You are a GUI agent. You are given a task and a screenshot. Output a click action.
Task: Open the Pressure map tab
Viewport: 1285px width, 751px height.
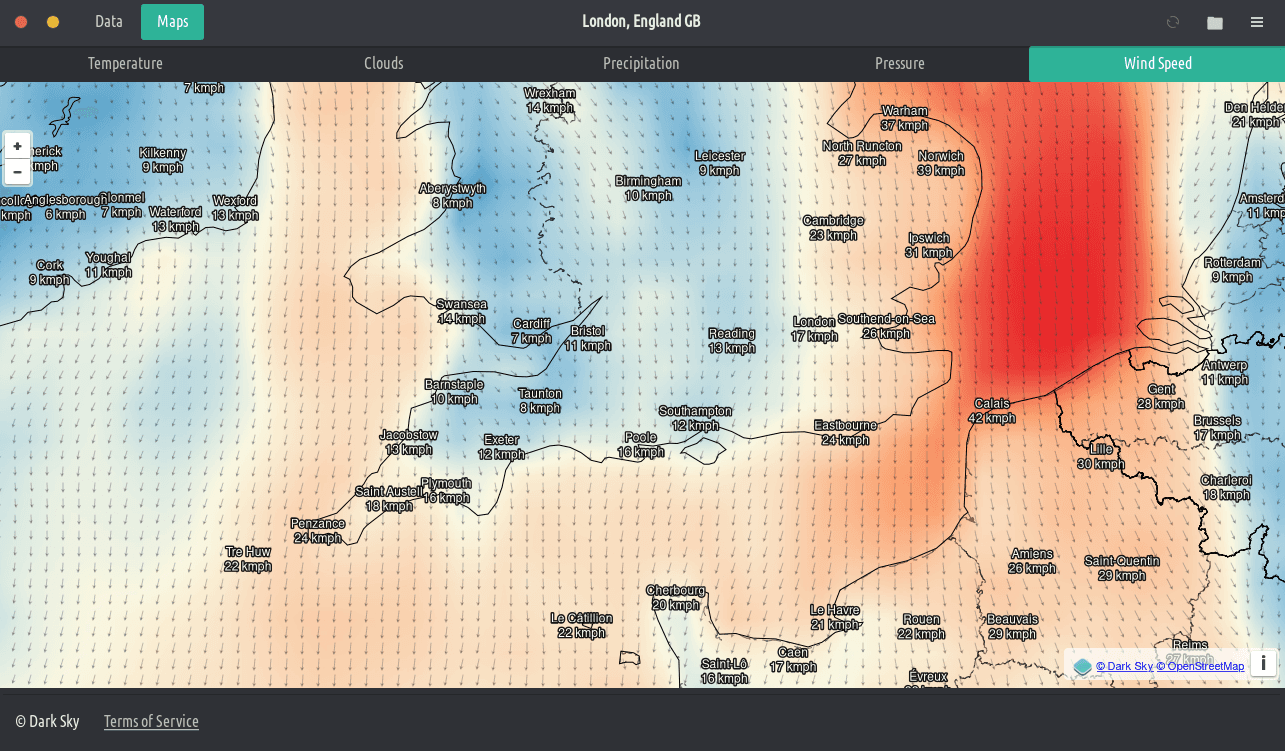[x=900, y=64]
